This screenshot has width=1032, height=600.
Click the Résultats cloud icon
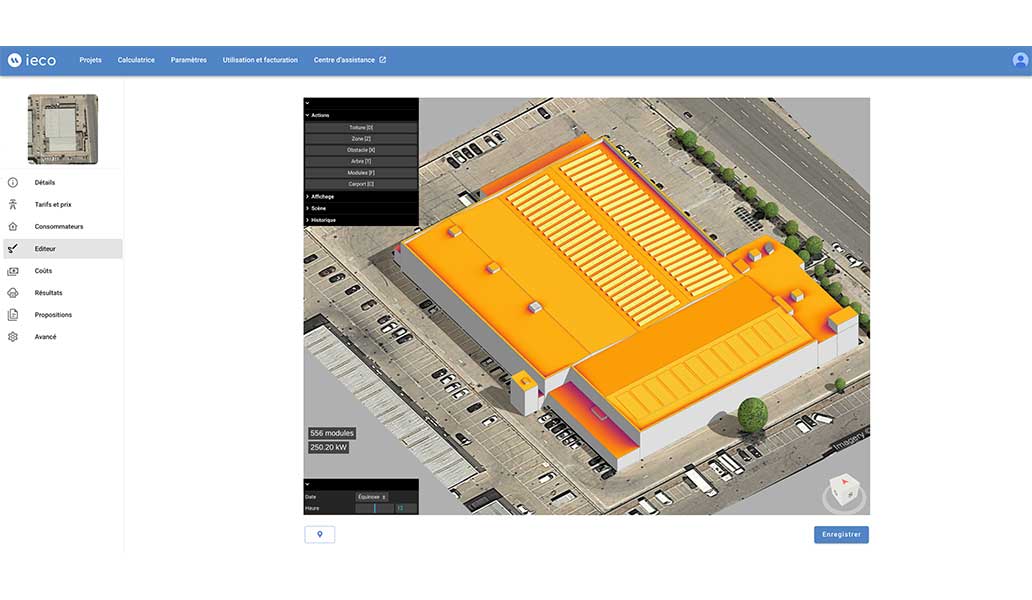pyautogui.click(x=13, y=293)
